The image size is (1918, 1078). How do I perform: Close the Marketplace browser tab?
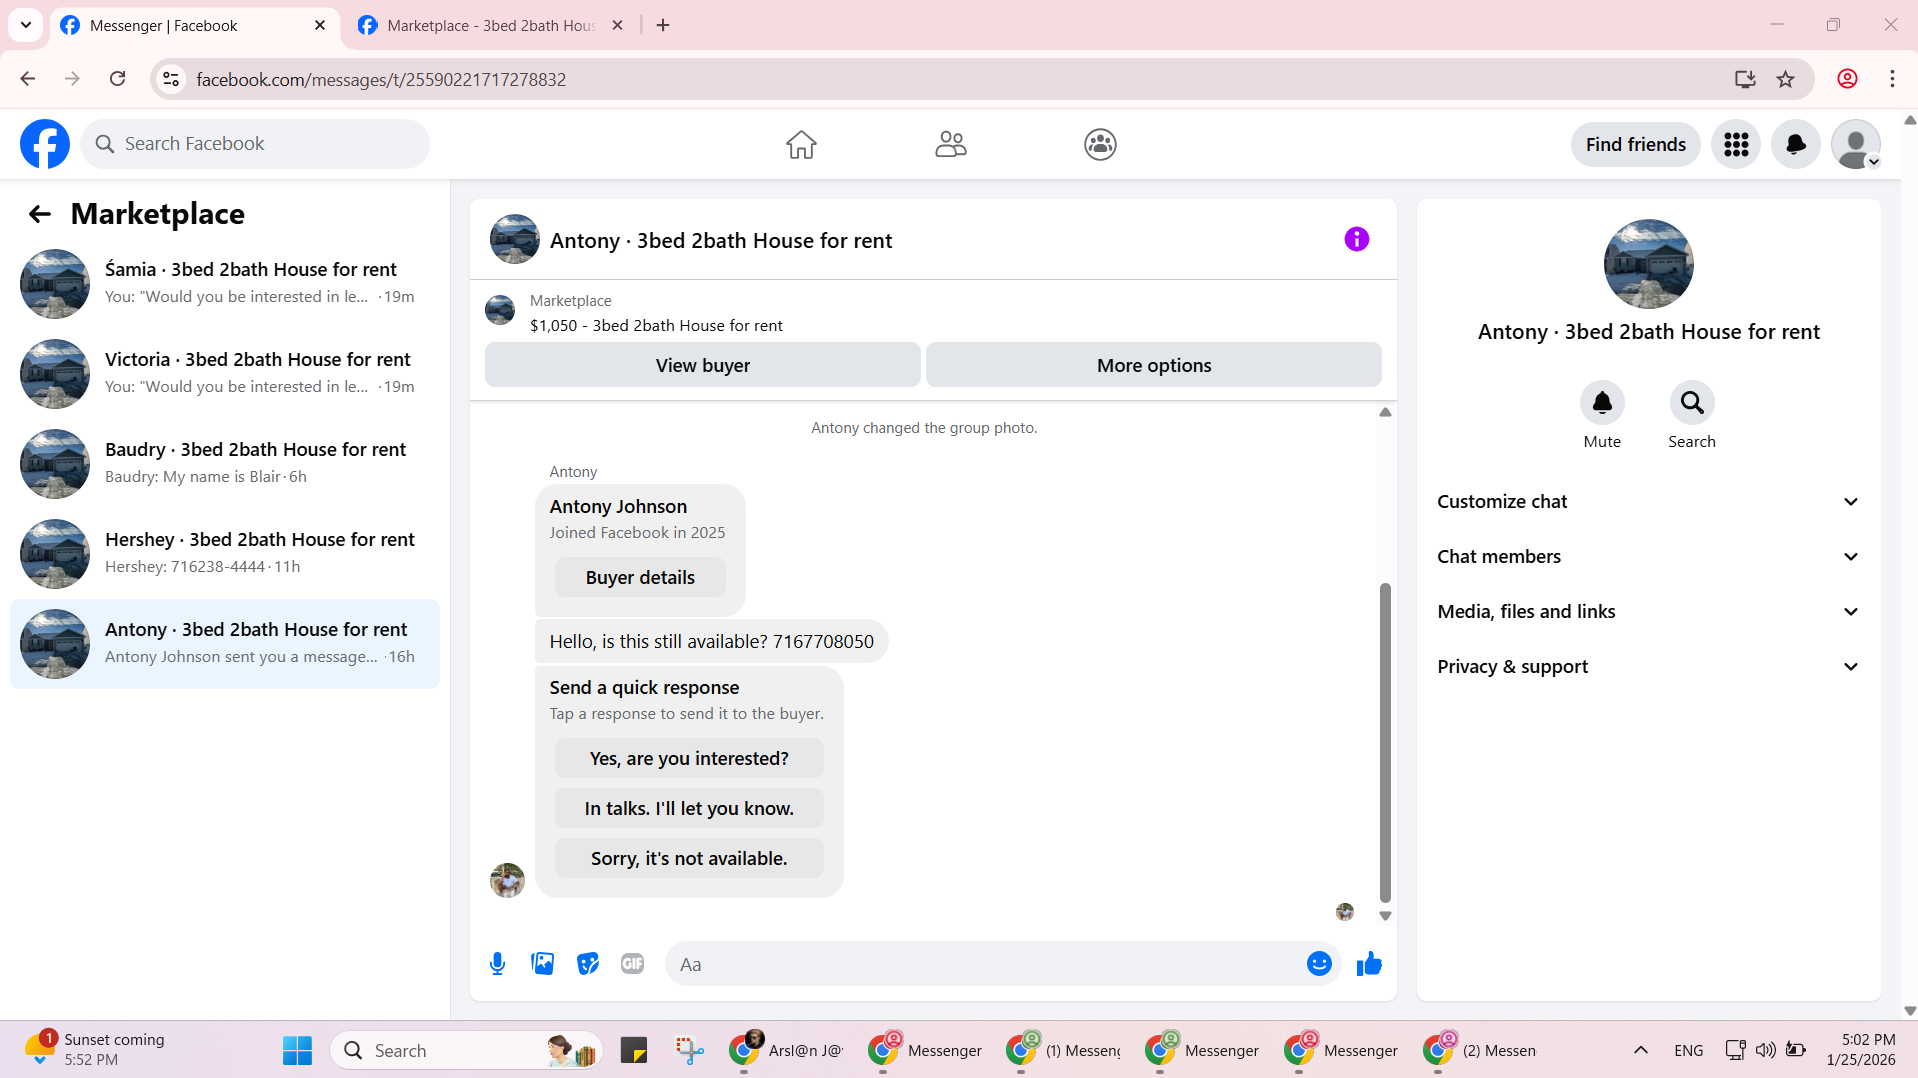[618, 25]
